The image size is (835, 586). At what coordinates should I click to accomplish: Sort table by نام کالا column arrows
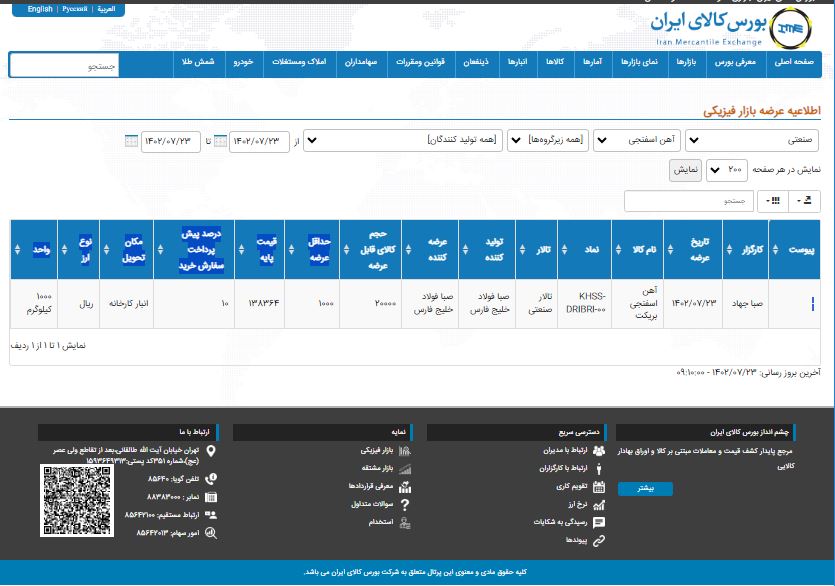point(618,249)
